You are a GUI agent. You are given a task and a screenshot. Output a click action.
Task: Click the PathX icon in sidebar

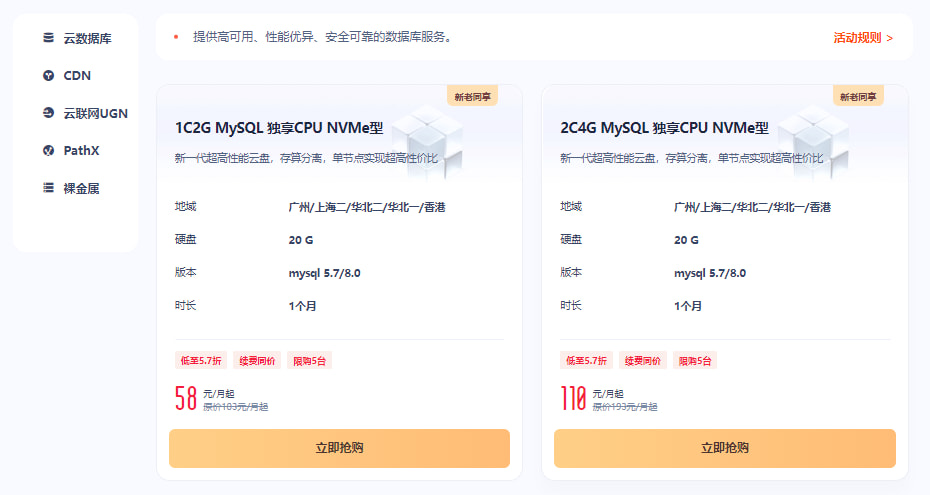tap(48, 151)
